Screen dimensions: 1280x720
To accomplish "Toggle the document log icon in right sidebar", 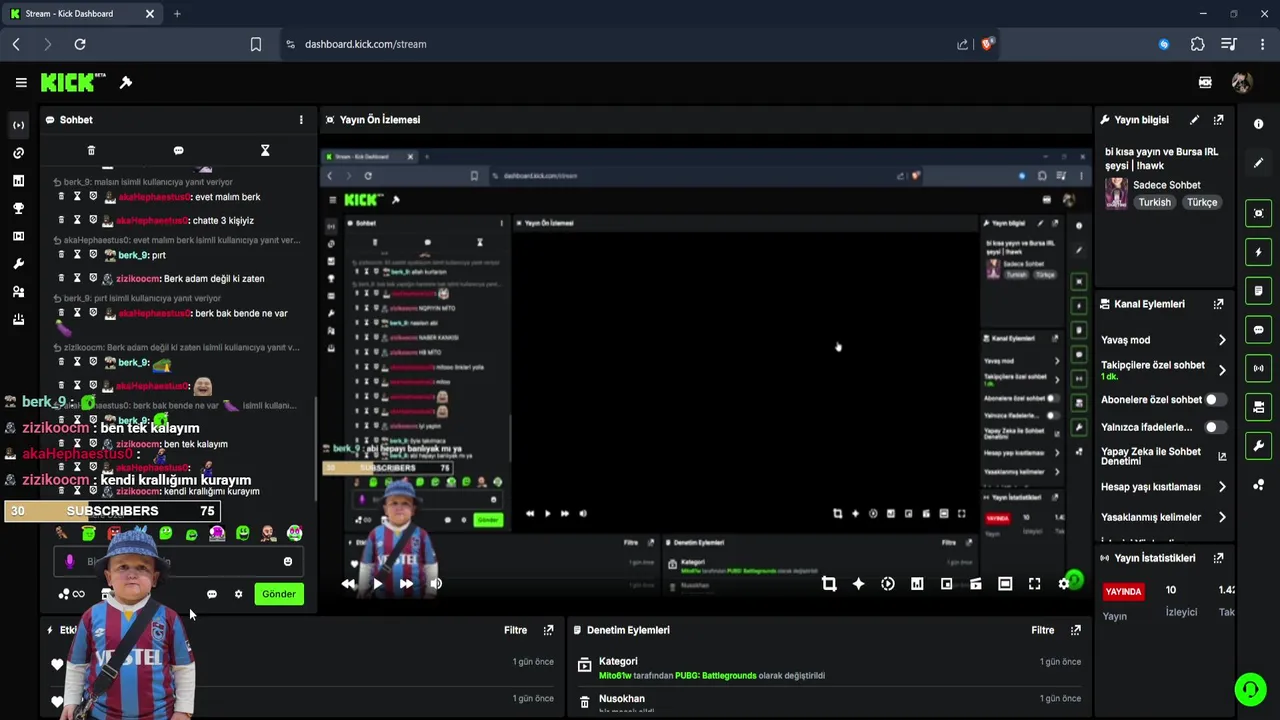I will 1258,291.
